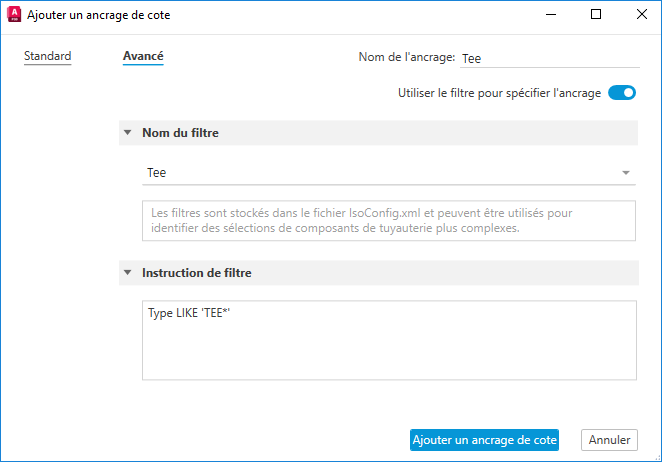
Task: Collapse Instruction de filtre section triangle
Action: tap(127, 272)
